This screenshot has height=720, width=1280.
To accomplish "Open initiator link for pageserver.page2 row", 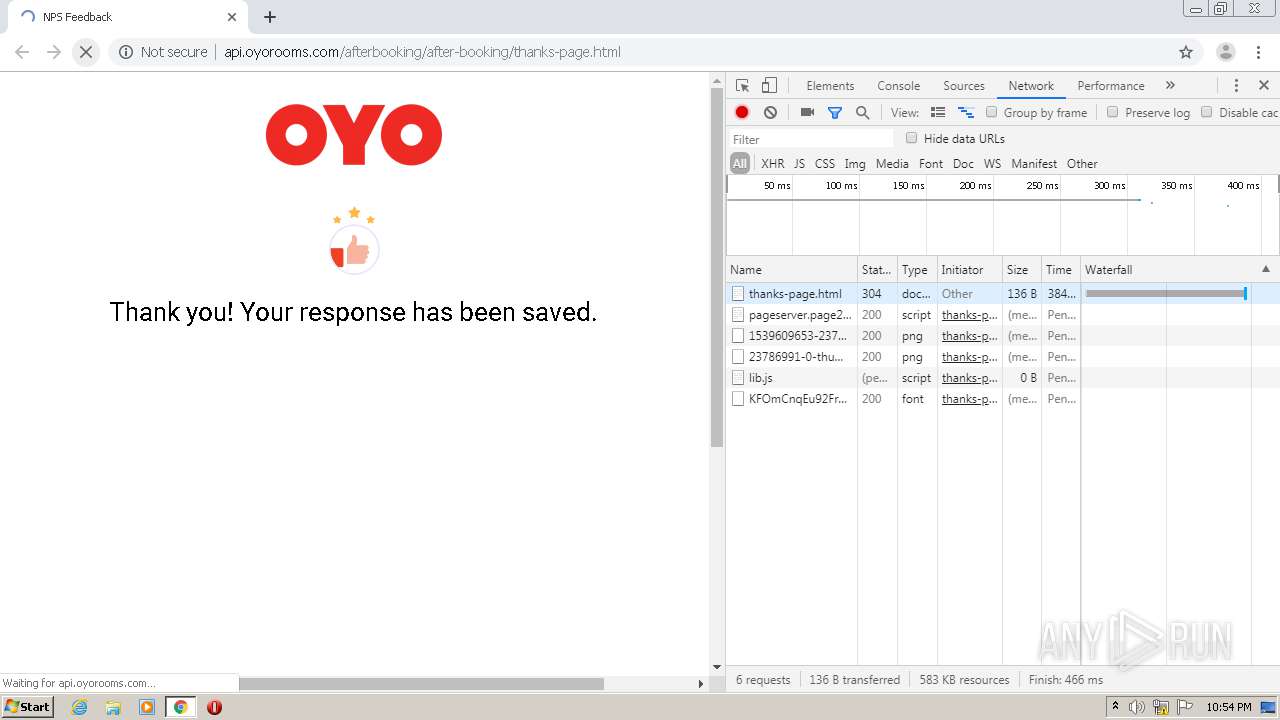I will pos(969,315).
